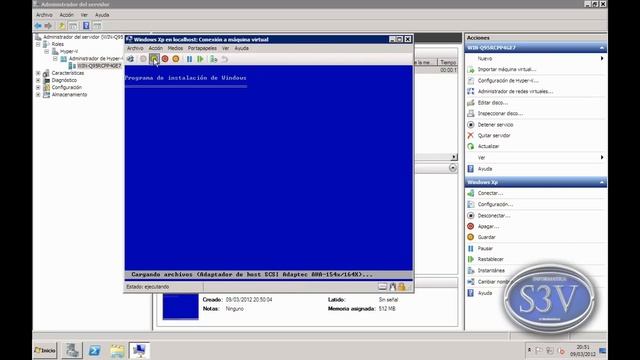Open Configuración de Hyper-V action

point(508,81)
